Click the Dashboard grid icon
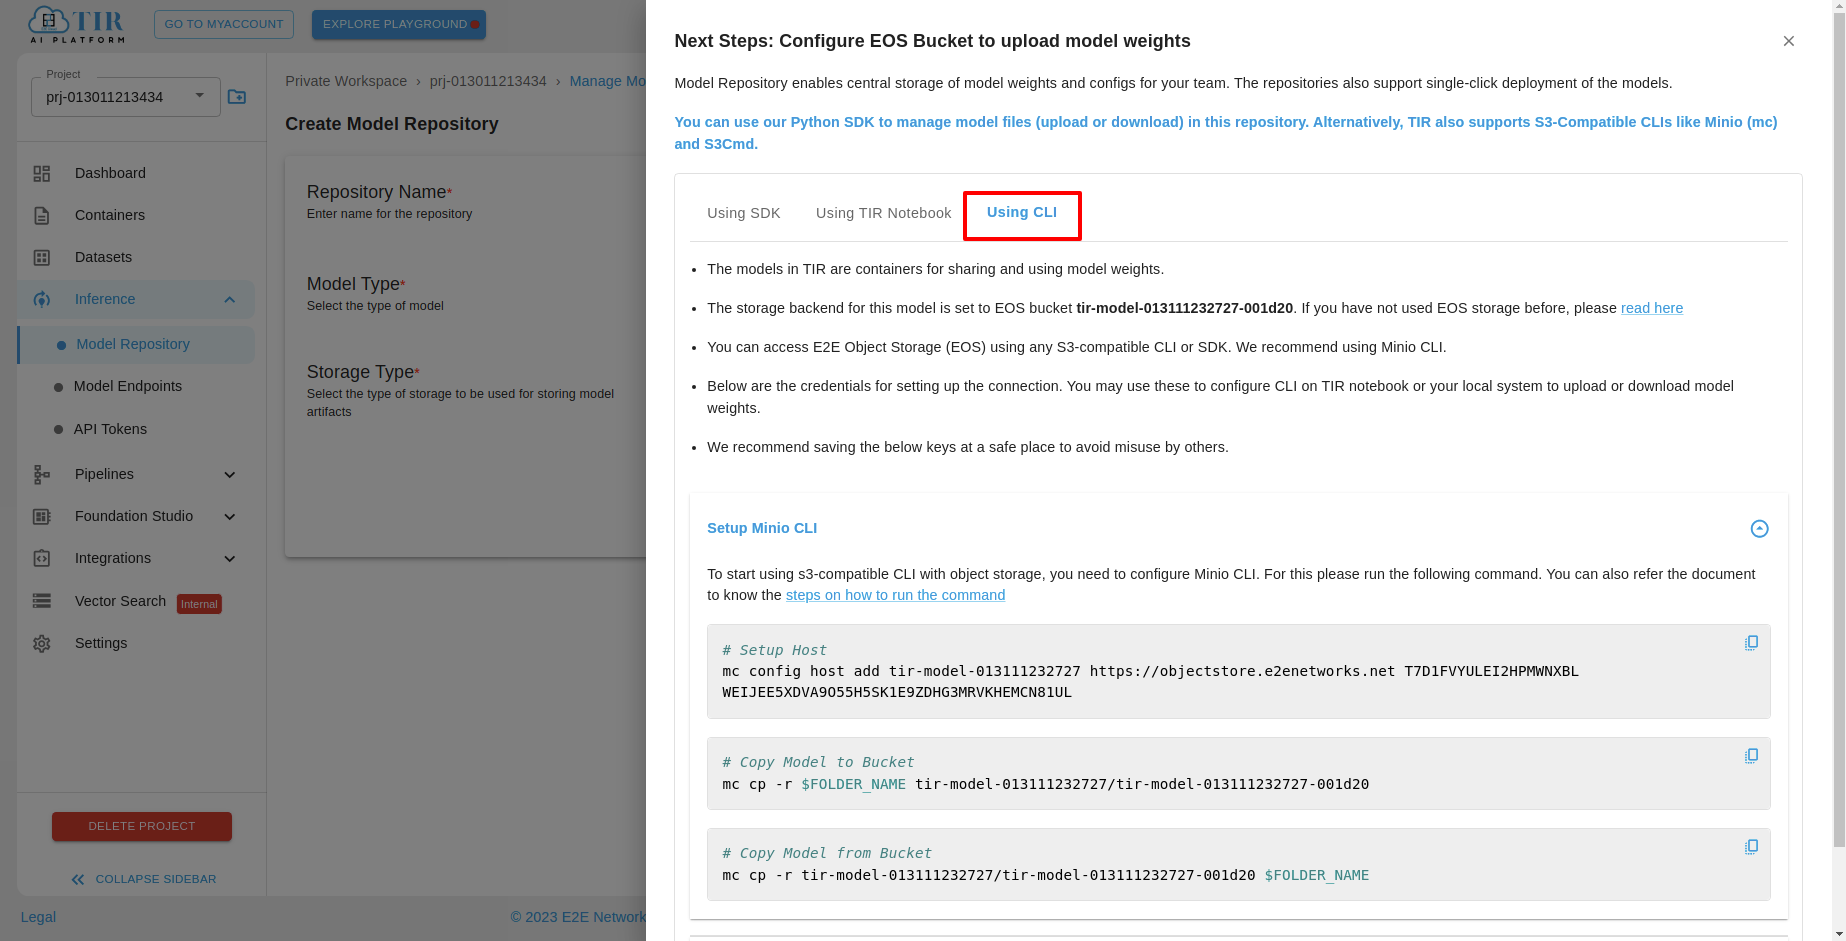The height and width of the screenshot is (941, 1846). click(x=41, y=173)
